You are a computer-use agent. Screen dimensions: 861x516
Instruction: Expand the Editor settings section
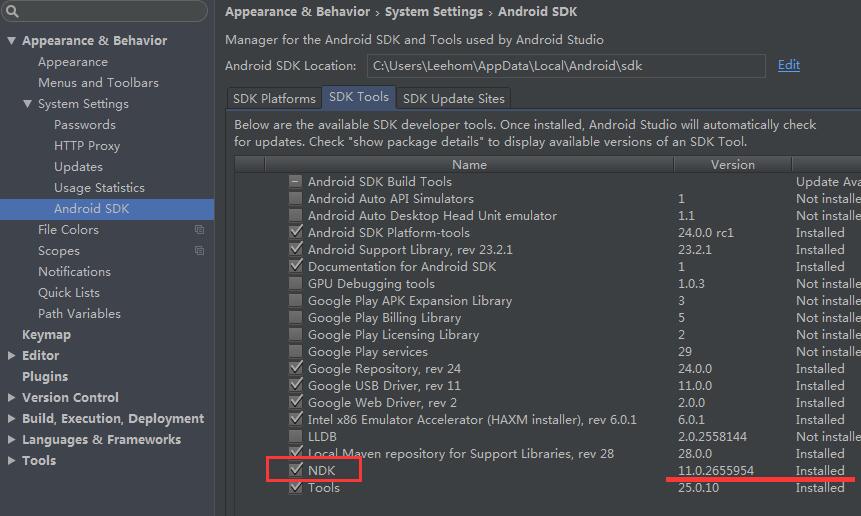click(x=11, y=355)
